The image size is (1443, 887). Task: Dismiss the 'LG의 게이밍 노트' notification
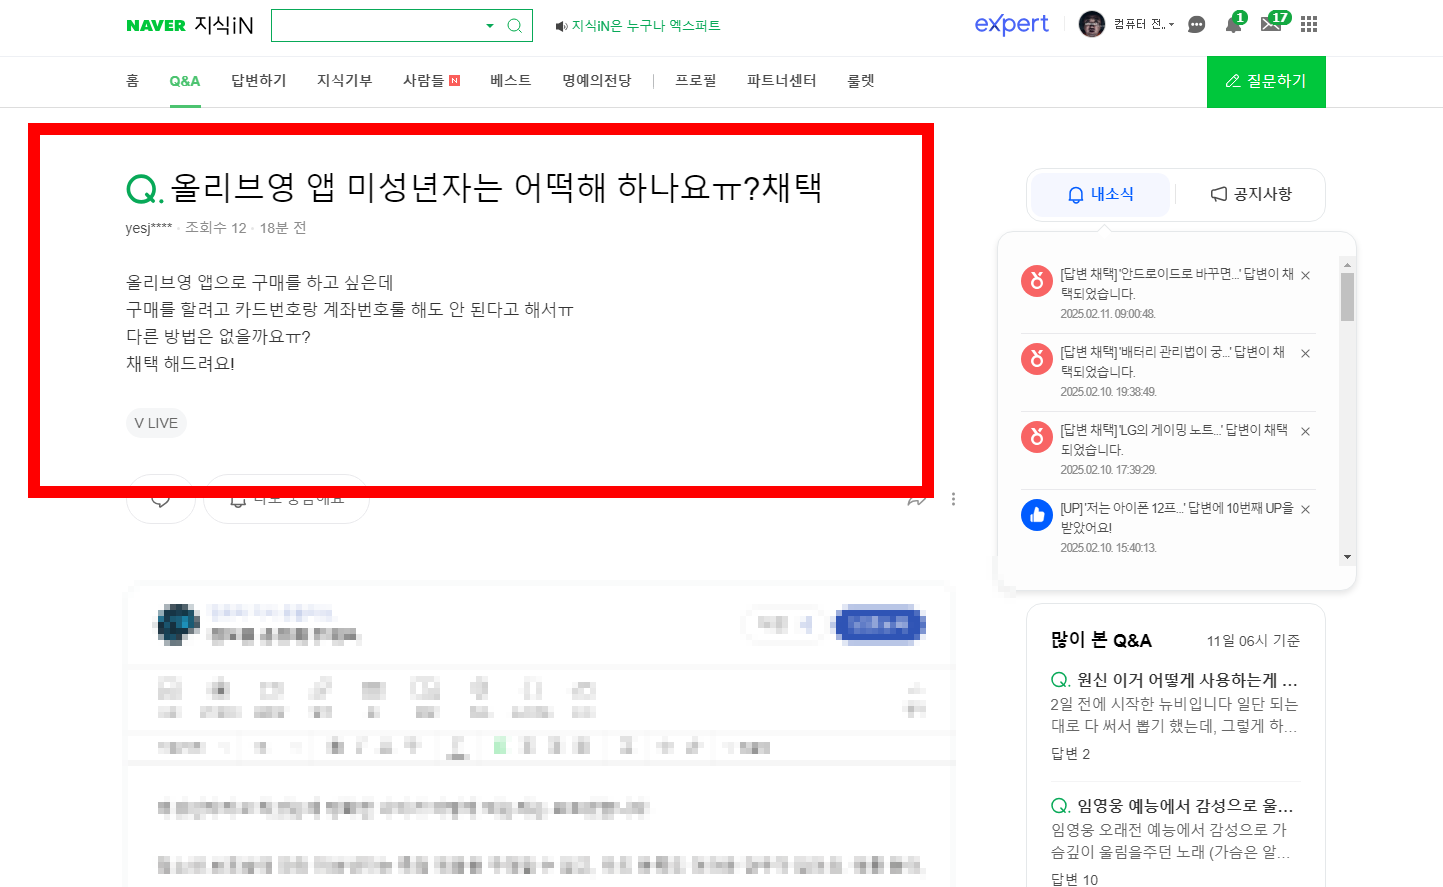[x=1305, y=431]
